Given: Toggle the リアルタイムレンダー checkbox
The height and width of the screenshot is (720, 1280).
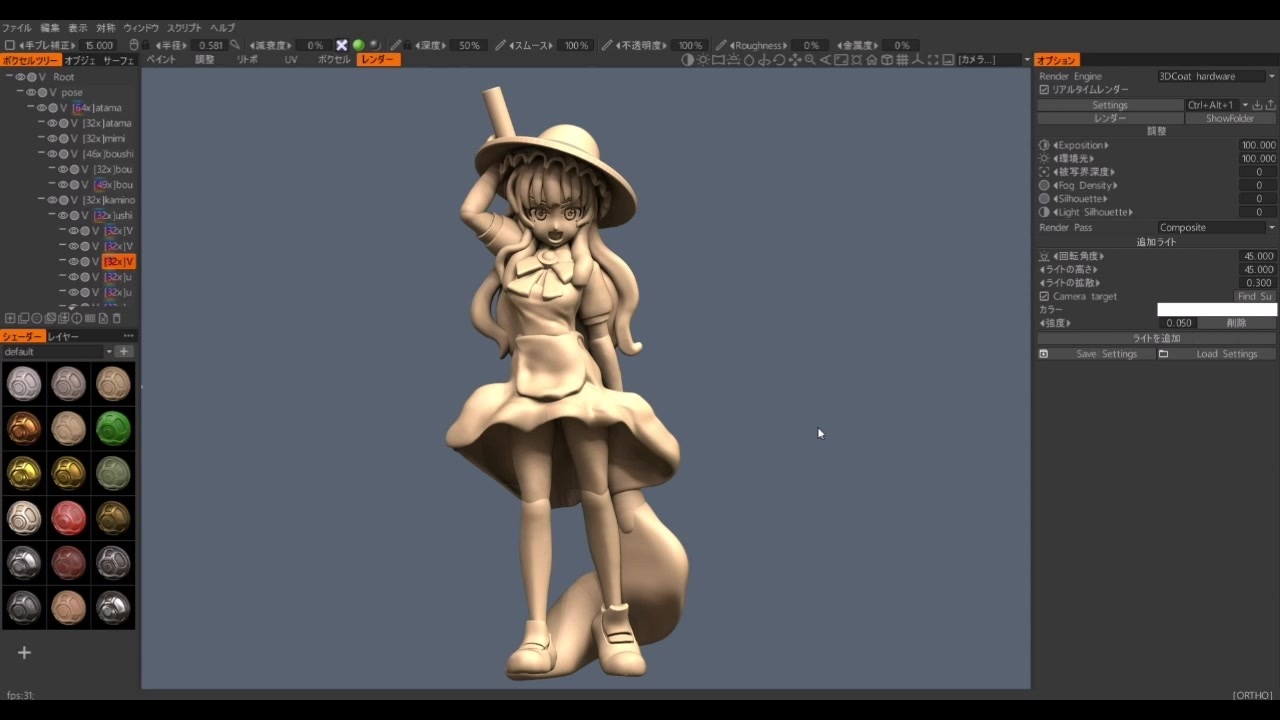Looking at the screenshot, I should tap(1044, 90).
